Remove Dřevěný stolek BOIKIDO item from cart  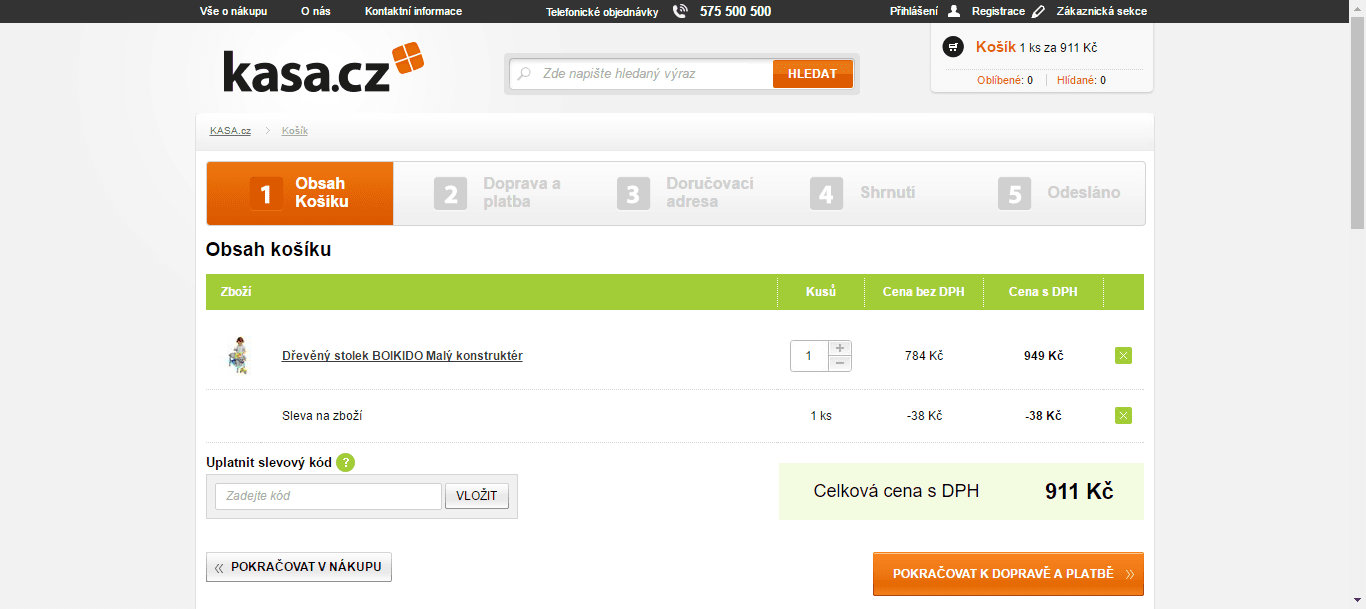click(x=1123, y=355)
